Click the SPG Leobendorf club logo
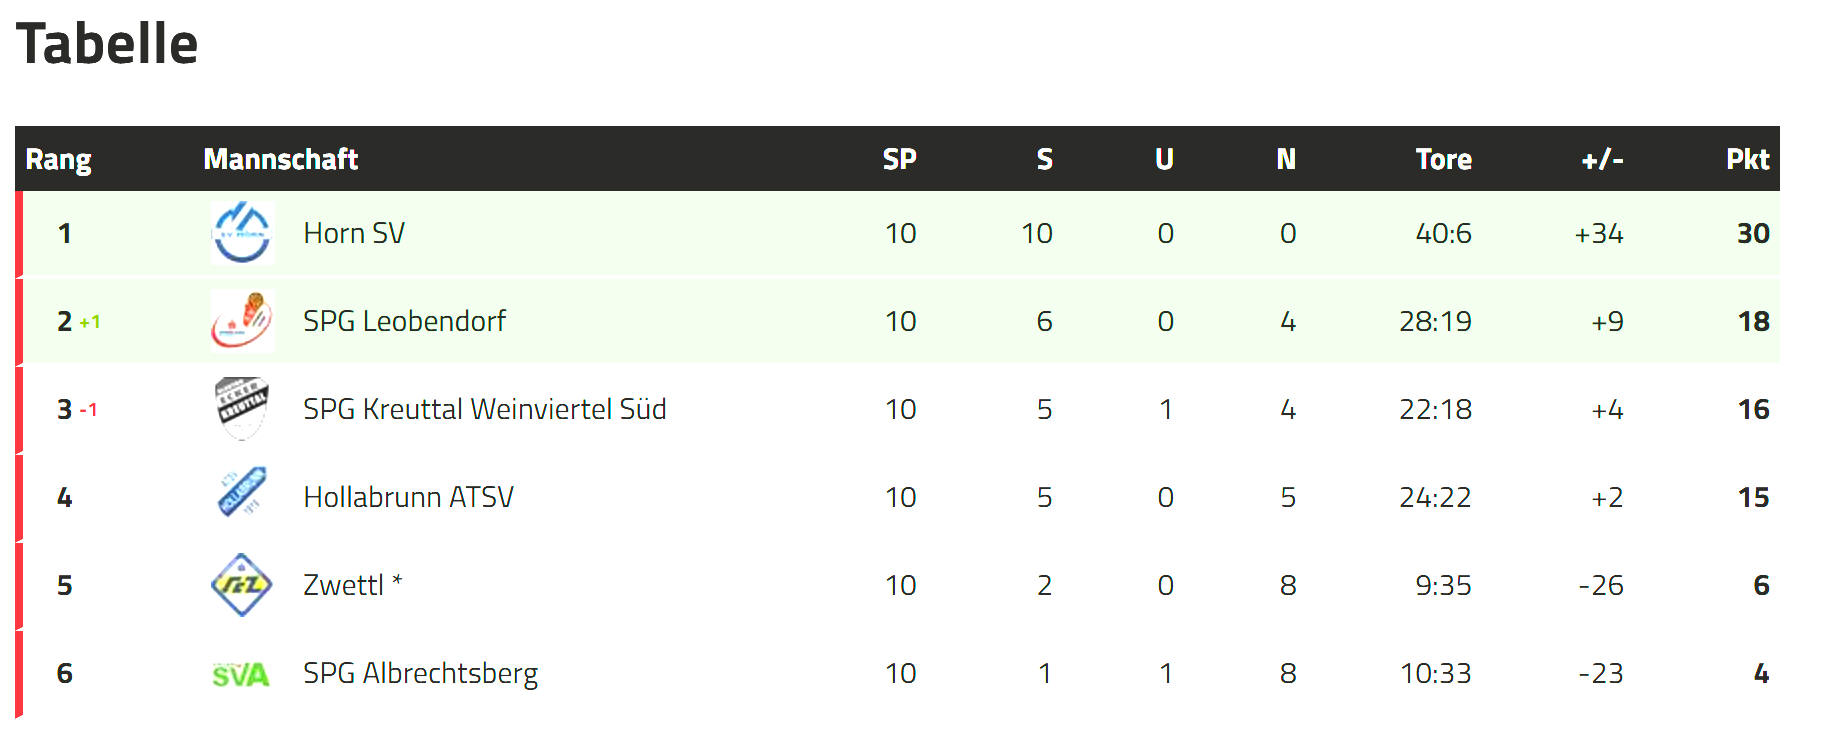The image size is (1832, 732). 242,321
